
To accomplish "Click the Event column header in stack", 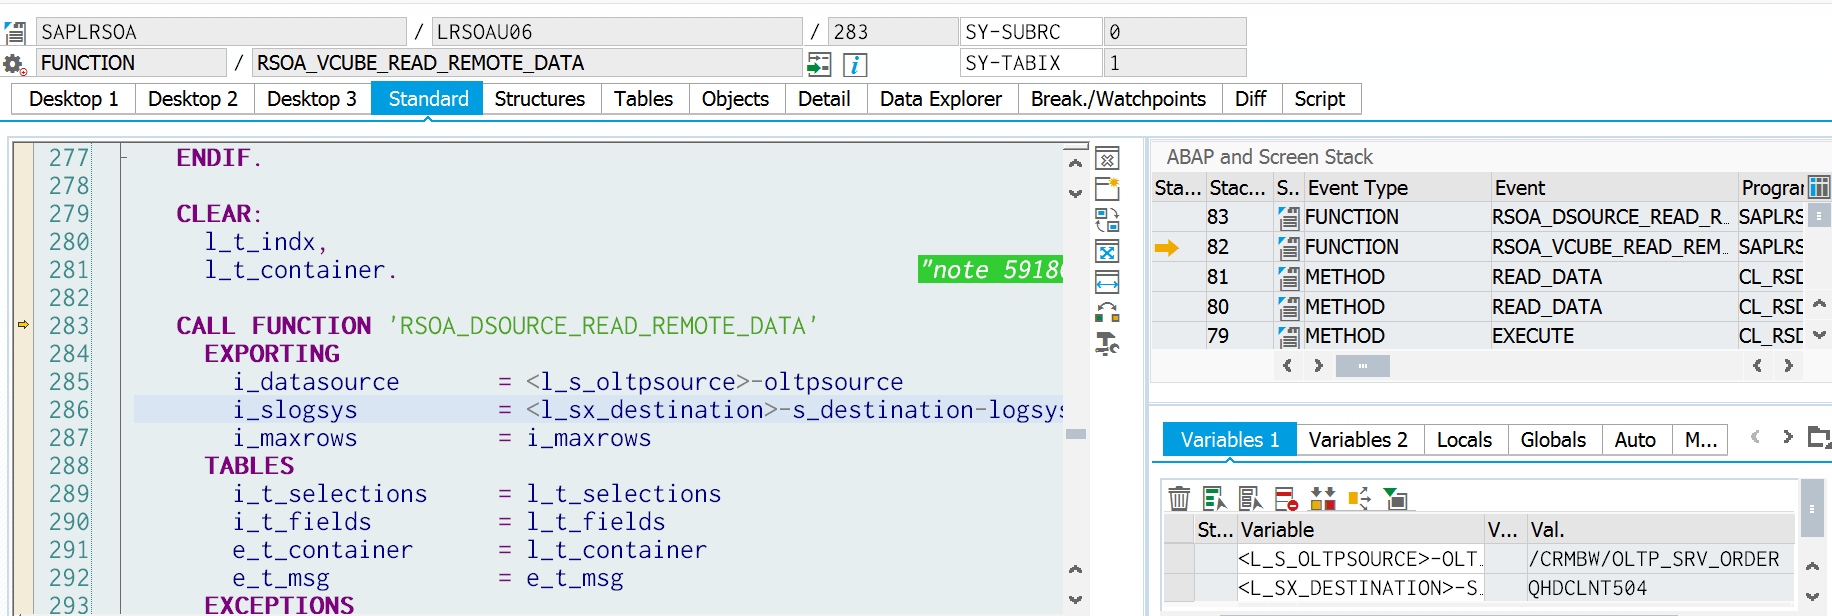I will point(1613,188).
